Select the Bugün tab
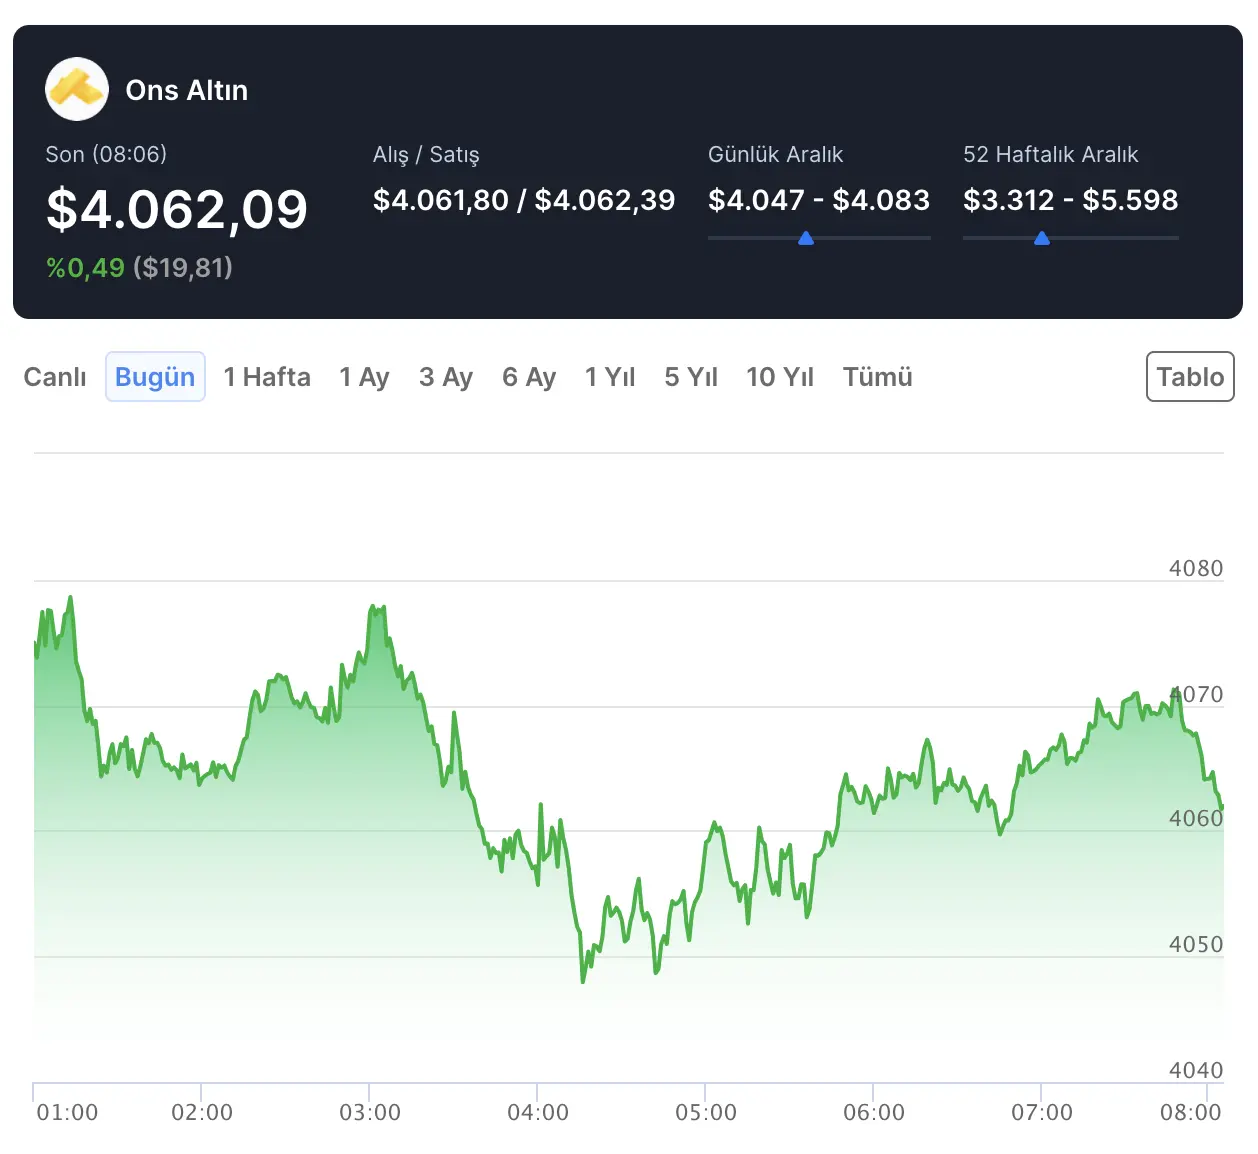 coord(155,377)
